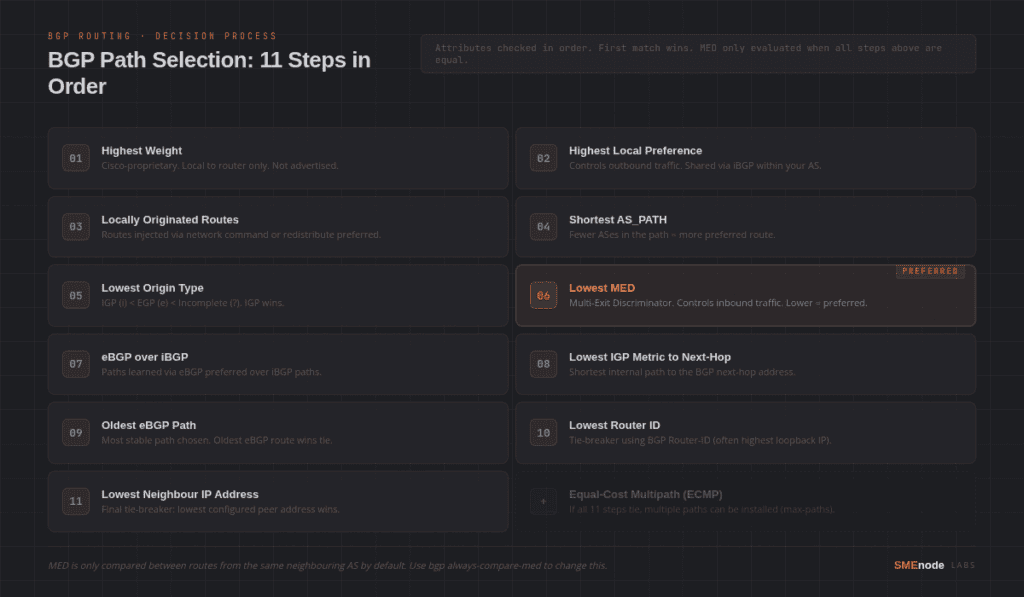Select the Locally Originated Routes title
1024x597 pixels.
[x=170, y=220]
